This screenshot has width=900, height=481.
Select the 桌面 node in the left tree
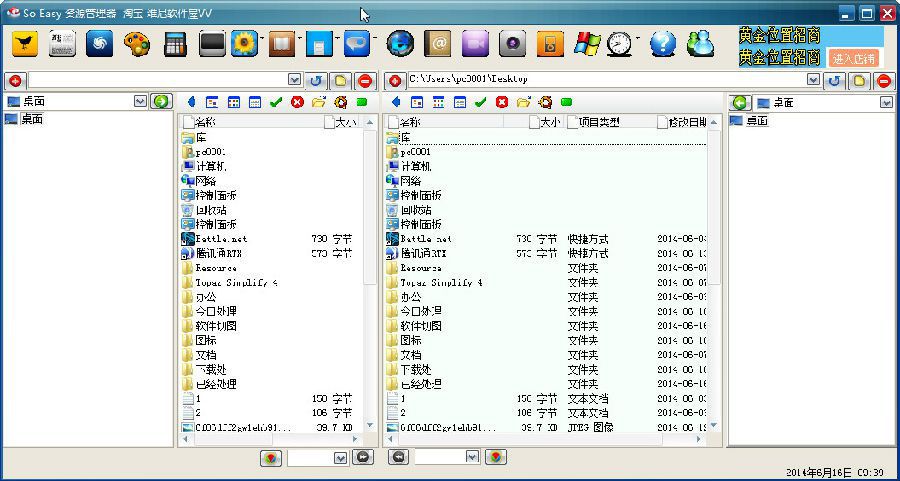(32, 119)
